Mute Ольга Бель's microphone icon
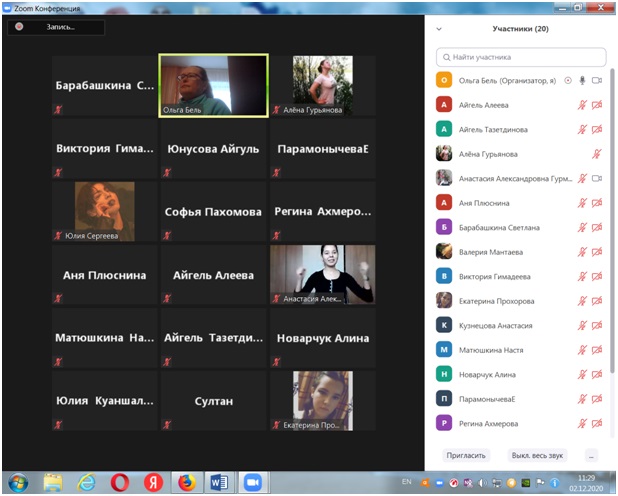 (x=582, y=80)
